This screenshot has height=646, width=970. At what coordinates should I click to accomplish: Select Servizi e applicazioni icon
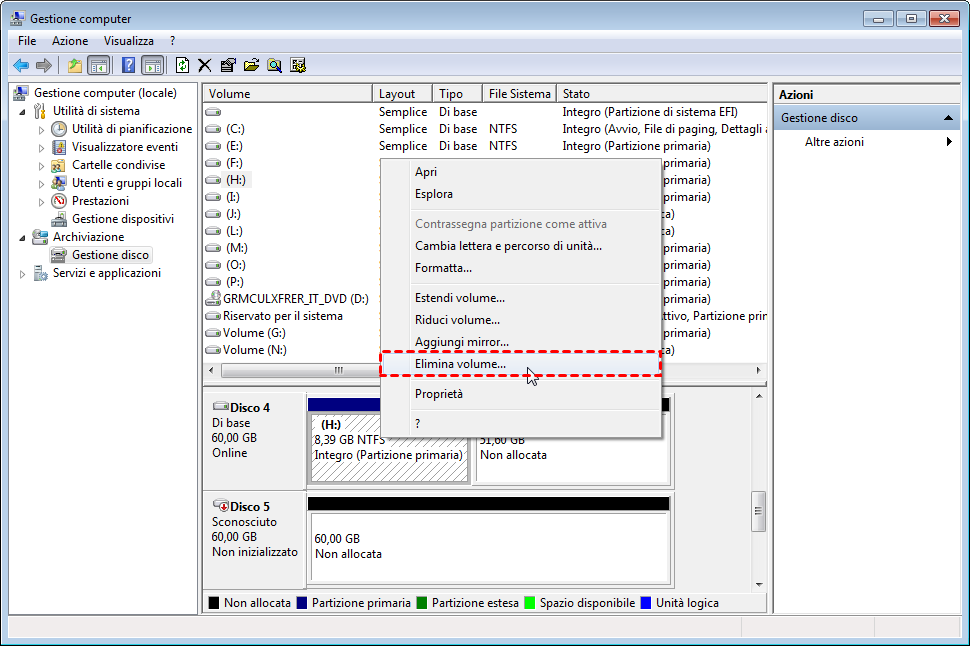[x=40, y=273]
